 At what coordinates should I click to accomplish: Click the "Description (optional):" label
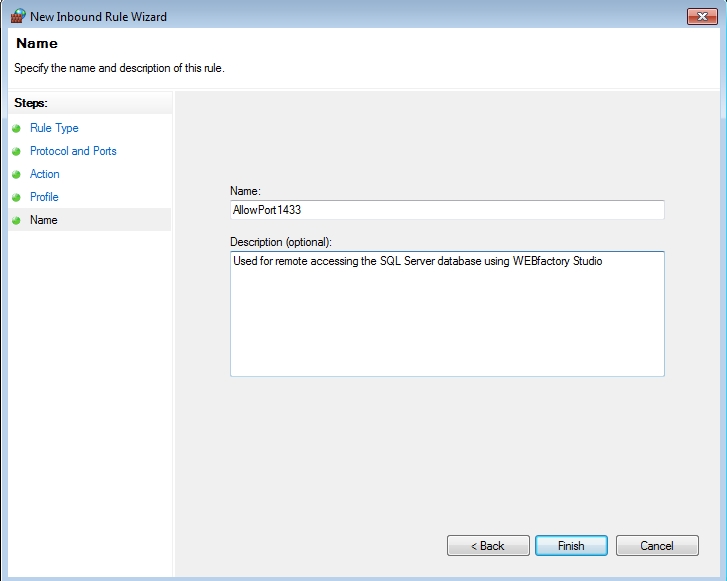(x=280, y=242)
